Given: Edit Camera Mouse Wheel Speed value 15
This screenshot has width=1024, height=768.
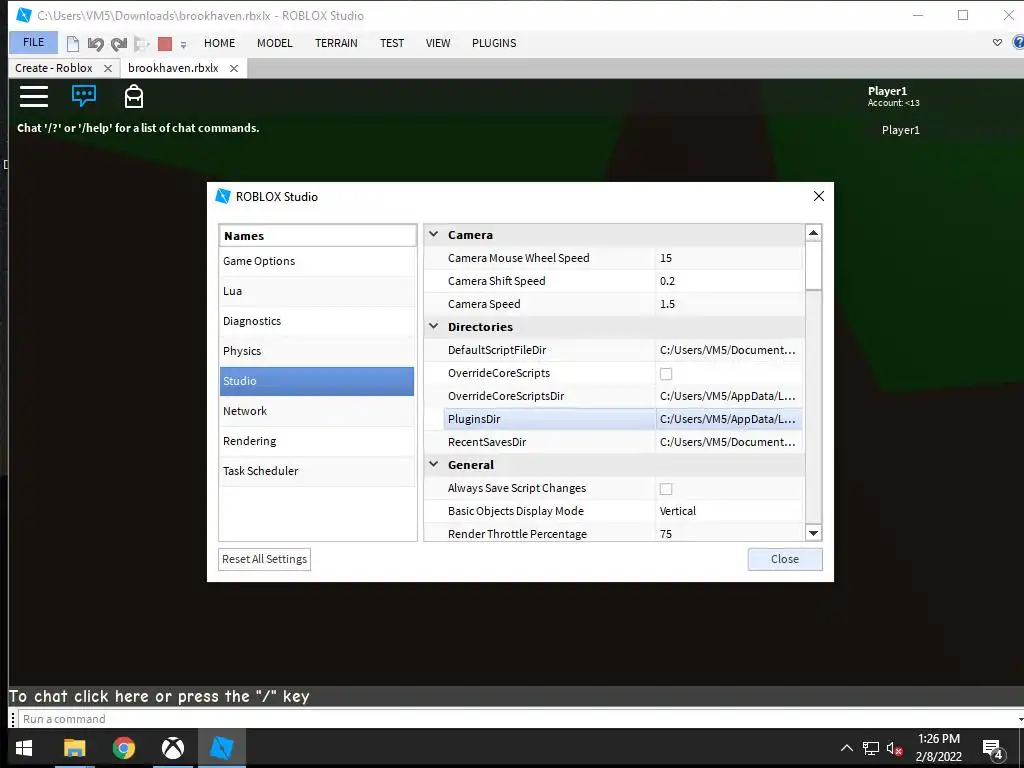Looking at the screenshot, I should click(x=729, y=258).
